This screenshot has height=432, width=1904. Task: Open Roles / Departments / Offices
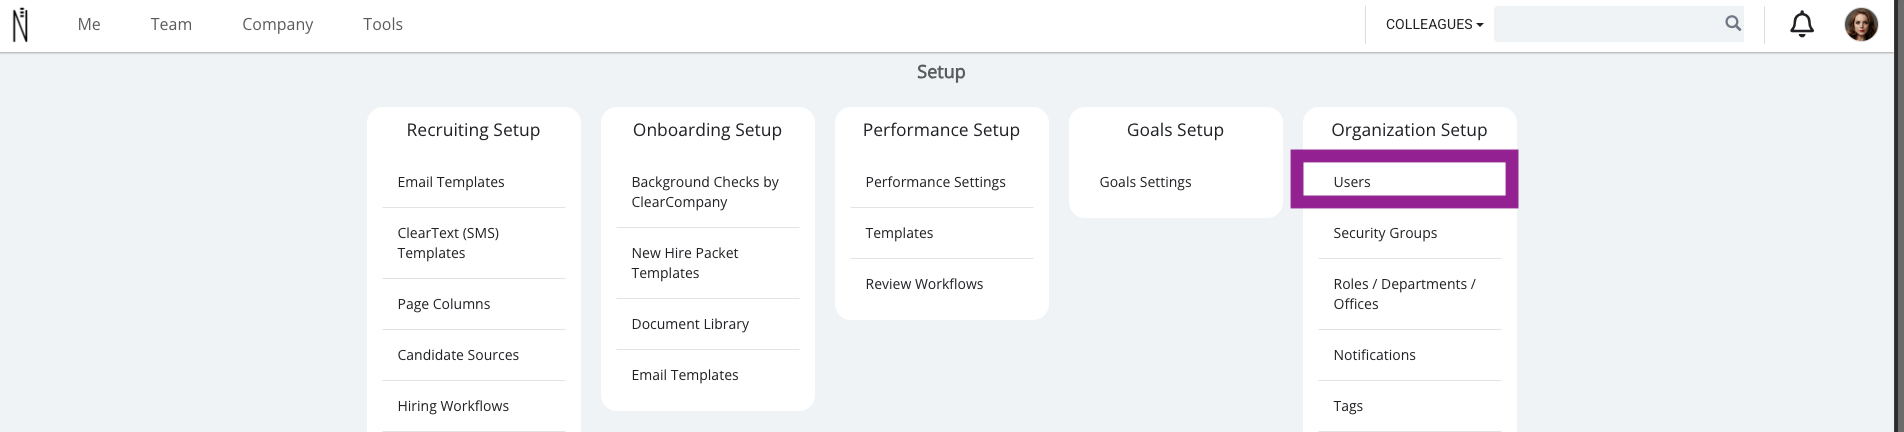click(x=1404, y=294)
